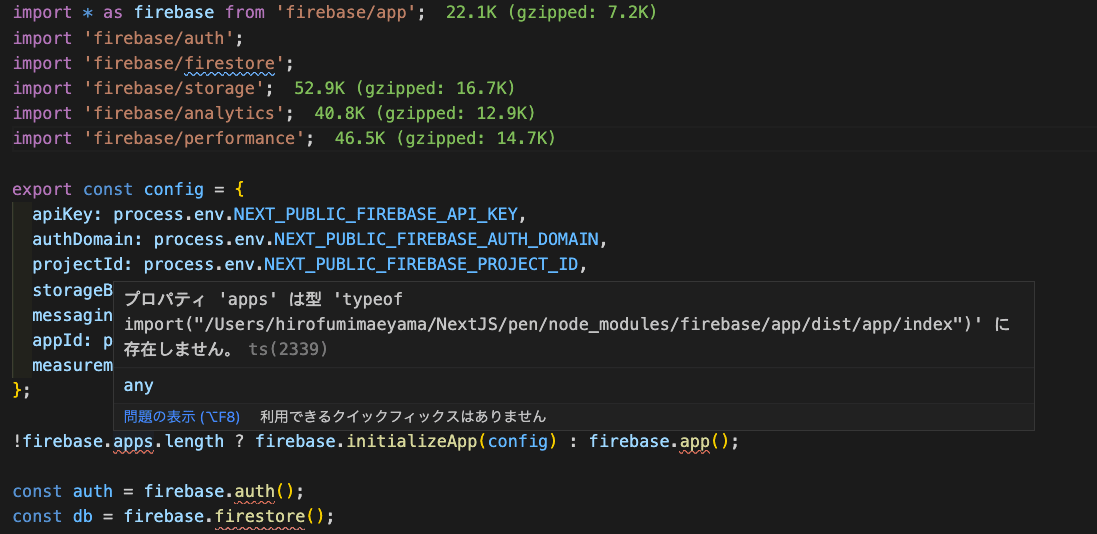The height and width of the screenshot is (534, 1097).
Task: Click the 'firebase/auth' import string
Action: (158, 38)
